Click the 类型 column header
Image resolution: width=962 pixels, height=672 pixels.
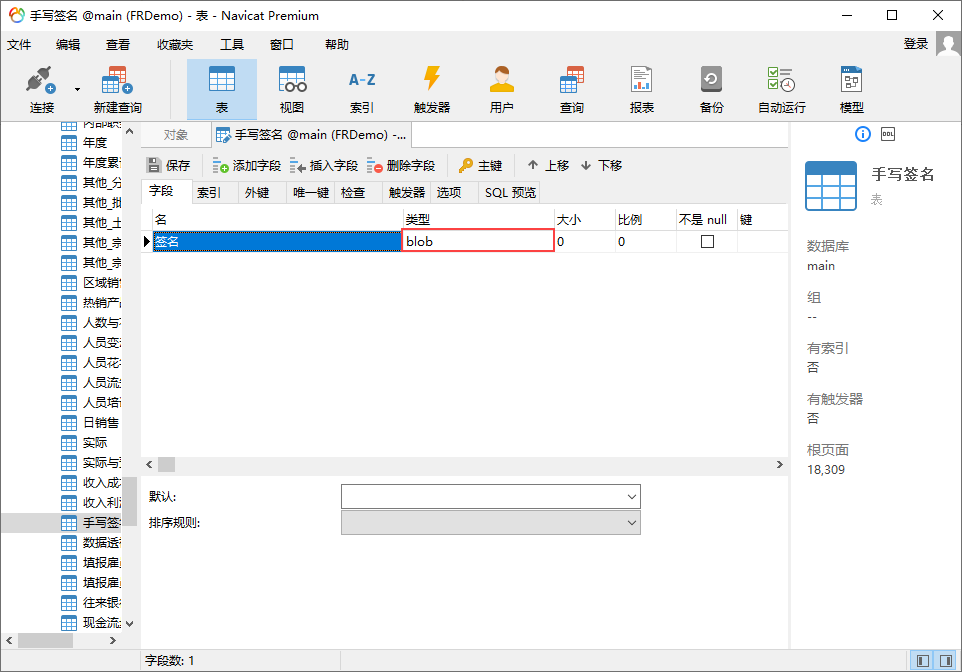point(478,219)
